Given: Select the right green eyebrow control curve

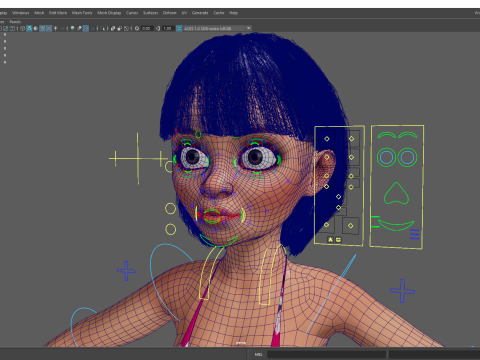Looking at the screenshot, I should coord(408,135).
